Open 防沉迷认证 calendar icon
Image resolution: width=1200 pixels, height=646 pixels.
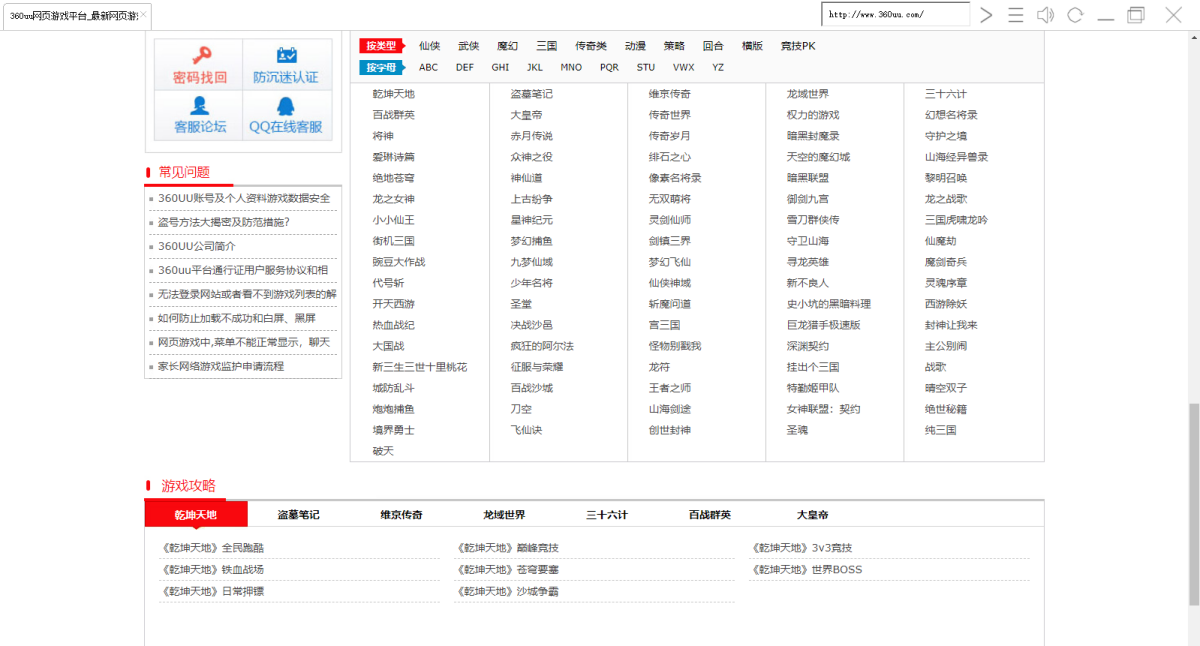[x=286, y=56]
